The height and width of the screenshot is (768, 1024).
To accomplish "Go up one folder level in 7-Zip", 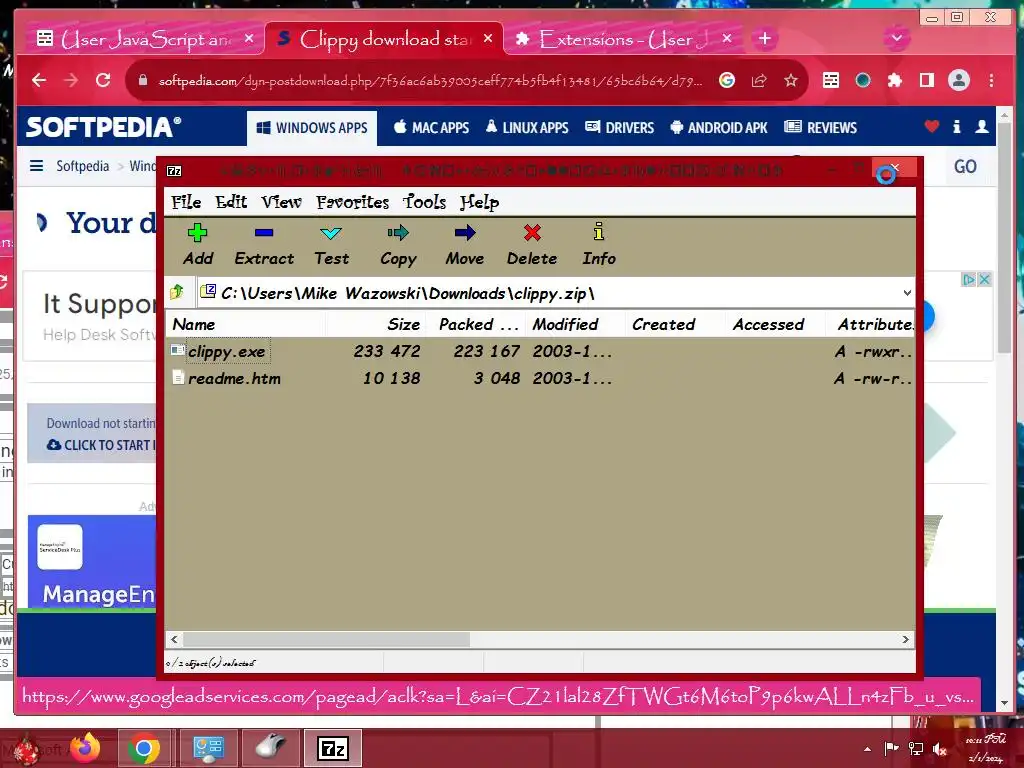I will [177, 292].
